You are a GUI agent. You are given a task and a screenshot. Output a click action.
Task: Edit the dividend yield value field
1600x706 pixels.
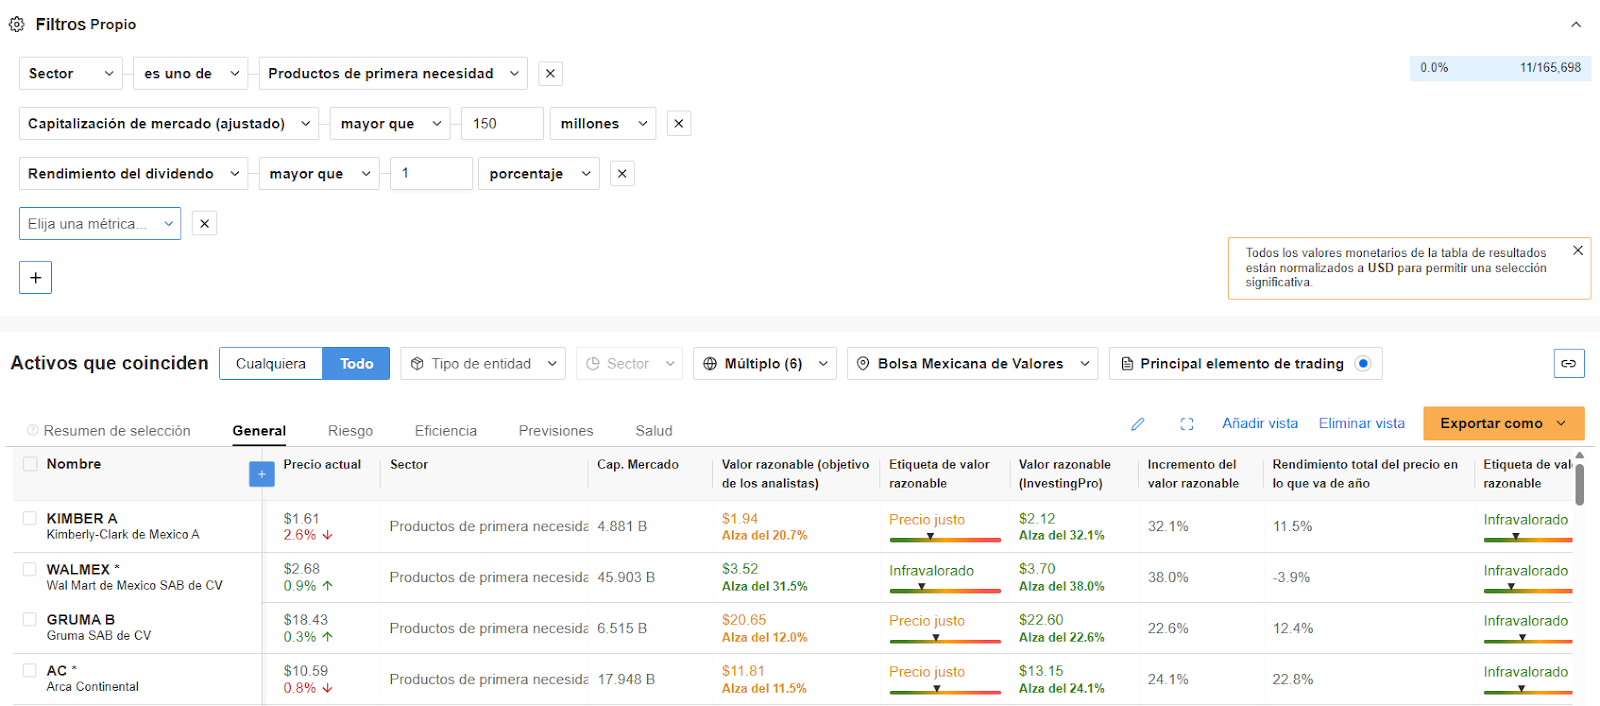431,174
